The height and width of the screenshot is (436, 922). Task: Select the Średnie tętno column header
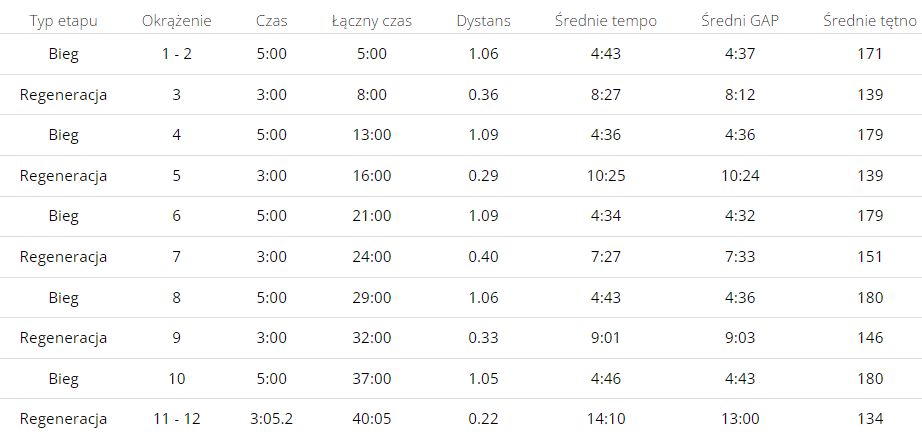tap(870, 21)
